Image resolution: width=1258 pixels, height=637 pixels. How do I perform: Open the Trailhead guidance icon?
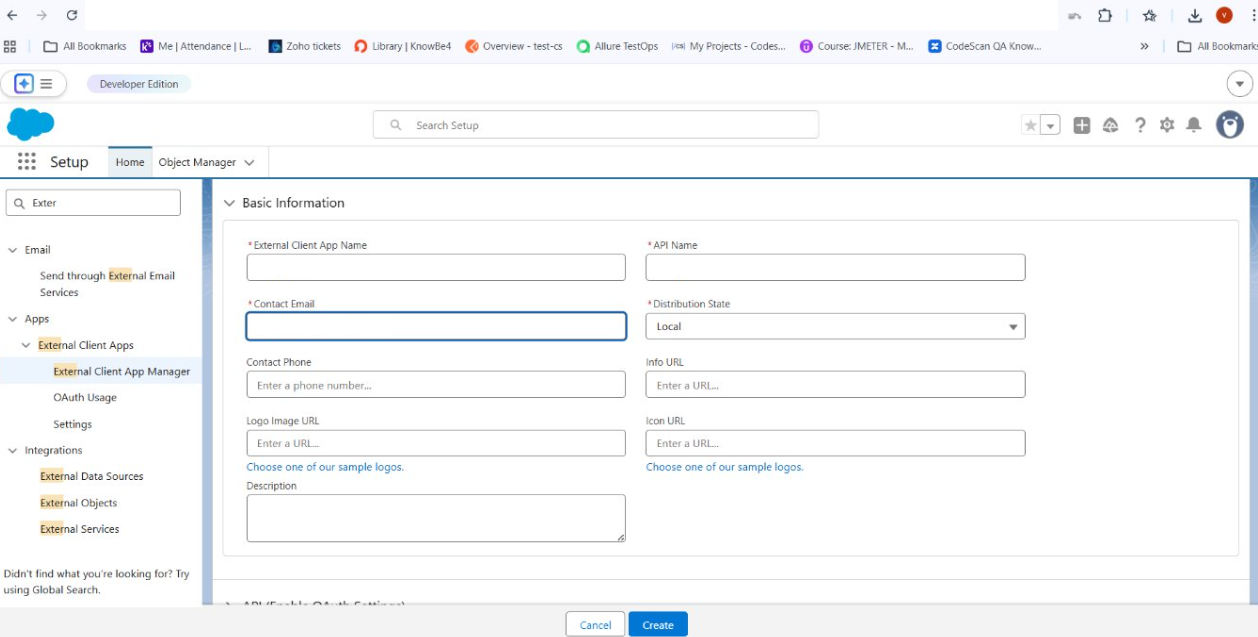(1110, 125)
